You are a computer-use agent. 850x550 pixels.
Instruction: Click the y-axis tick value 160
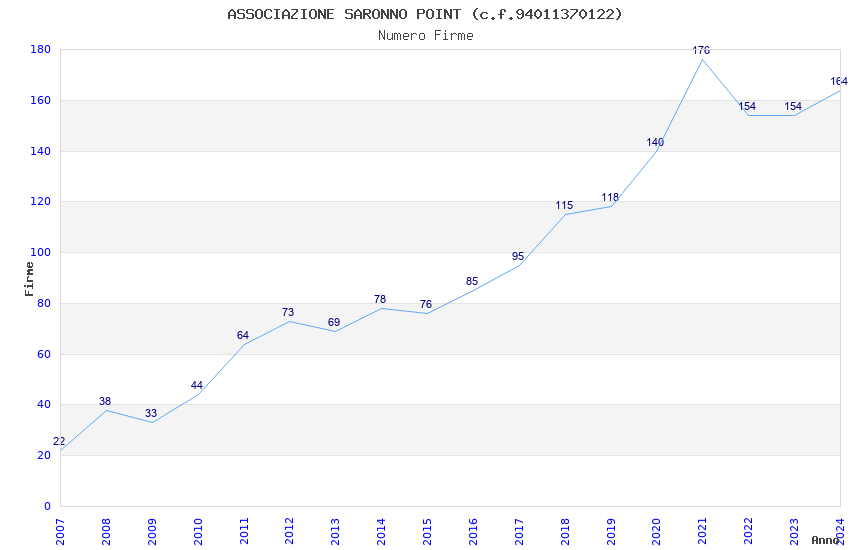tap(41, 100)
